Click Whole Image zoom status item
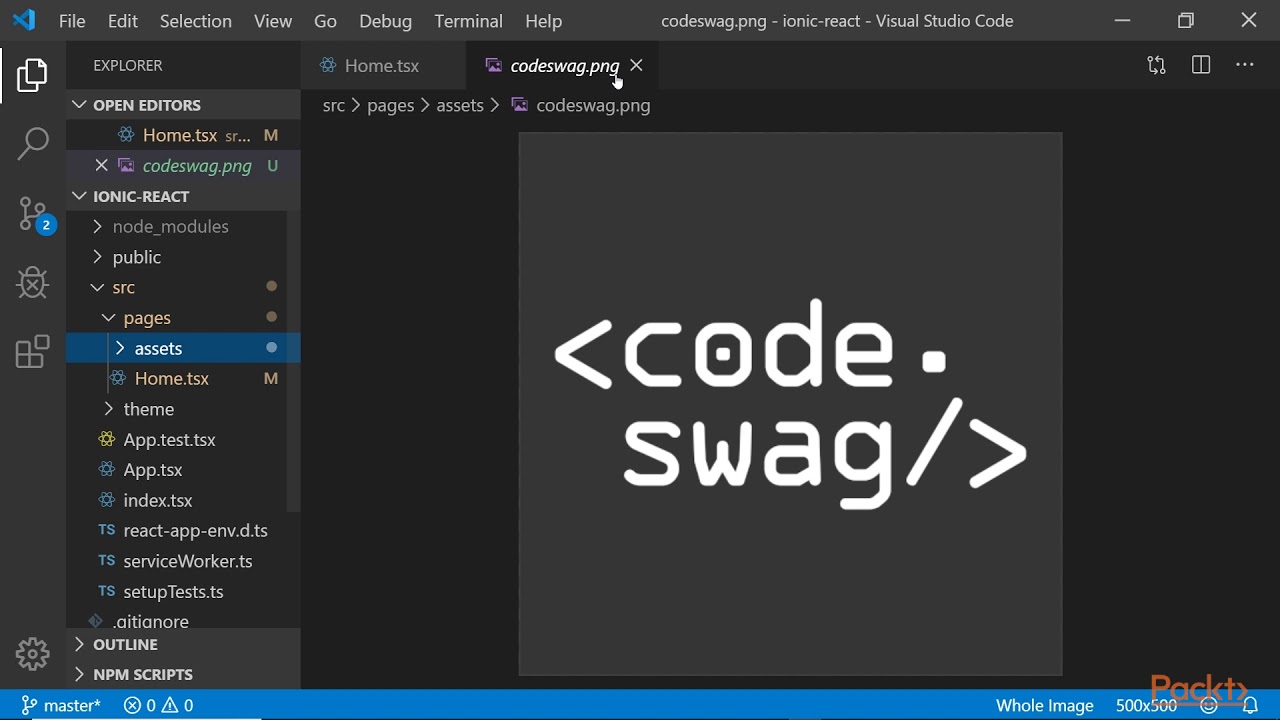Viewport: 1280px width, 720px height. click(x=1045, y=706)
